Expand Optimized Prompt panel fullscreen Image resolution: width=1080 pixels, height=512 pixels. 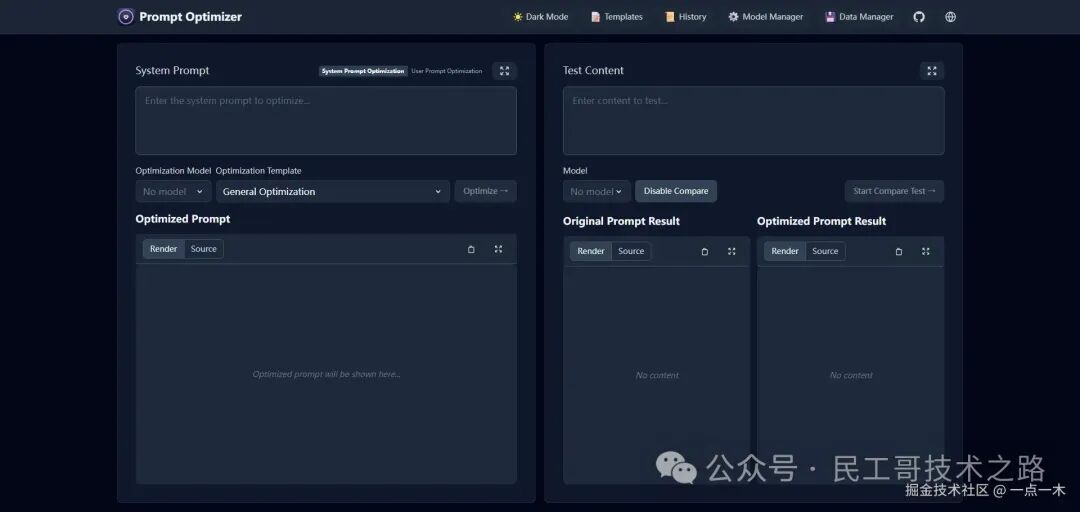coord(499,249)
